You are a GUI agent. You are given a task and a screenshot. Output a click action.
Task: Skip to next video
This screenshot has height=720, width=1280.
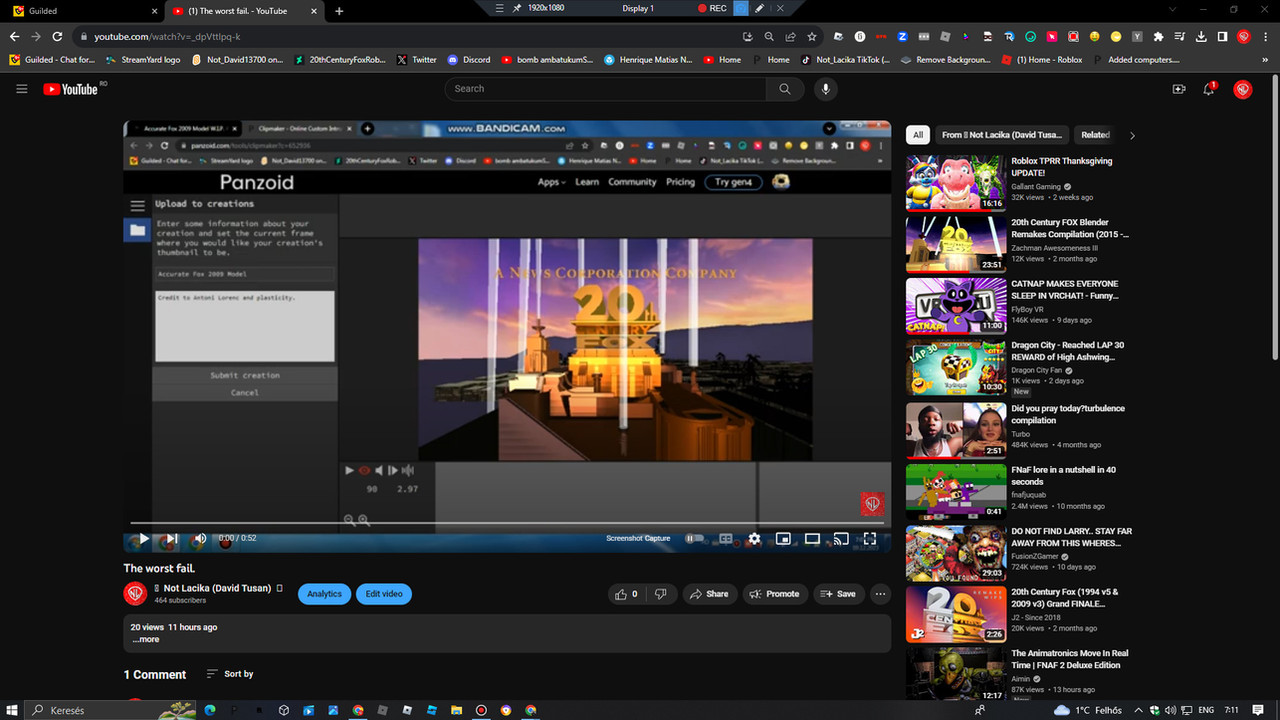[172, 538]
